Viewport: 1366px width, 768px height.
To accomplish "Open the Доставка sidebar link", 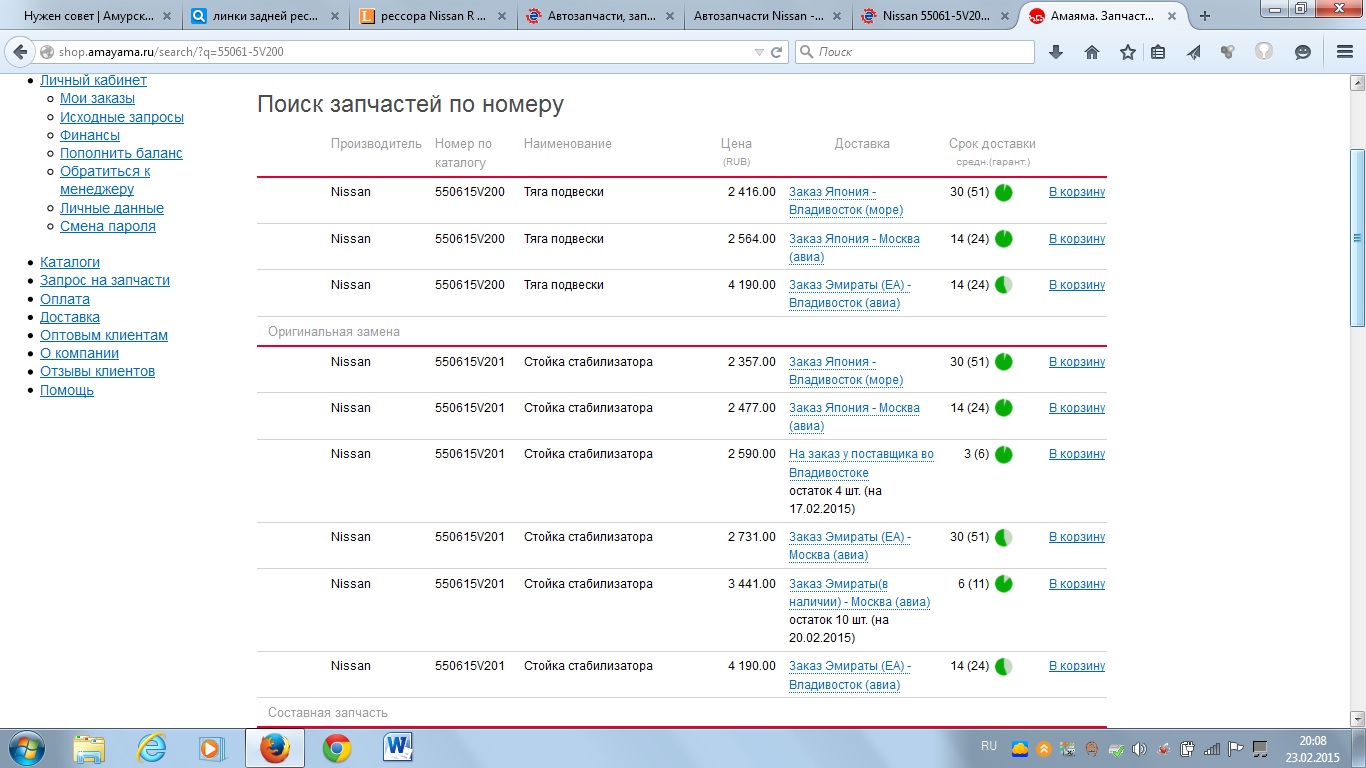I will [x=70, y=317].
